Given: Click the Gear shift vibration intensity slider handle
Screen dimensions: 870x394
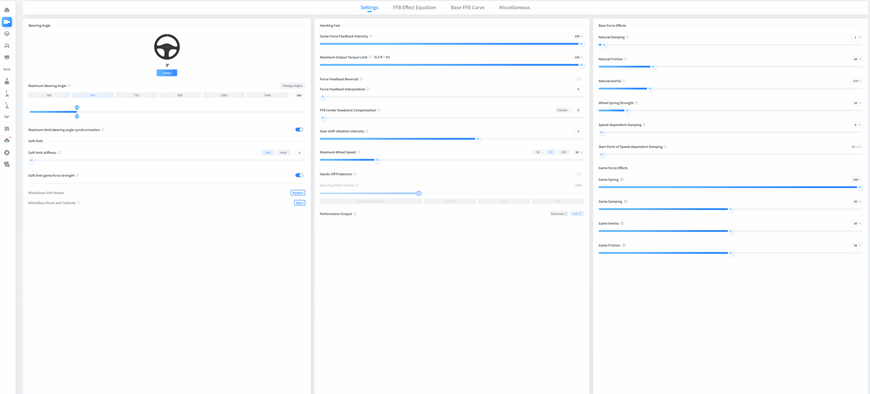Looking at the screenshot, I should pos(478,139).
